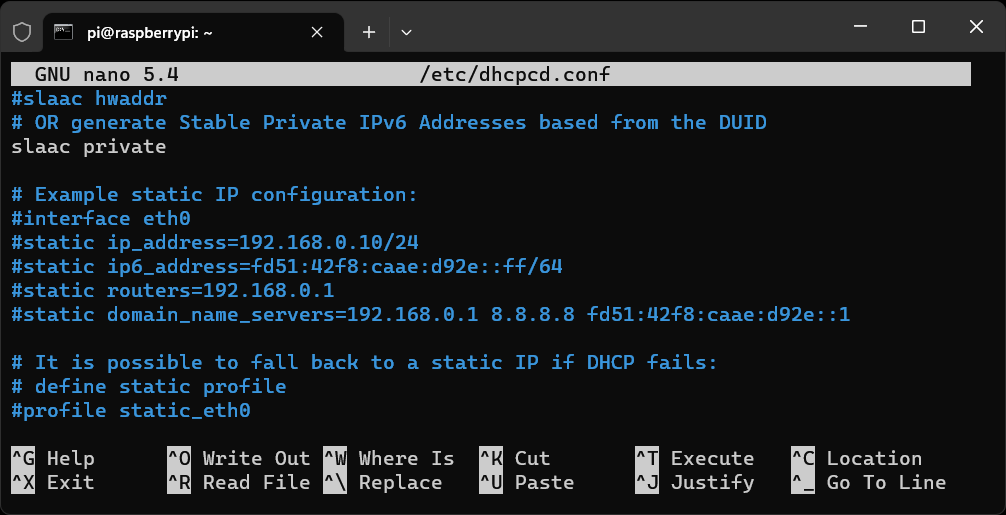Click the shield icon in the title bar
This screenshot has width=1006, height=515.
pos(22,32)
